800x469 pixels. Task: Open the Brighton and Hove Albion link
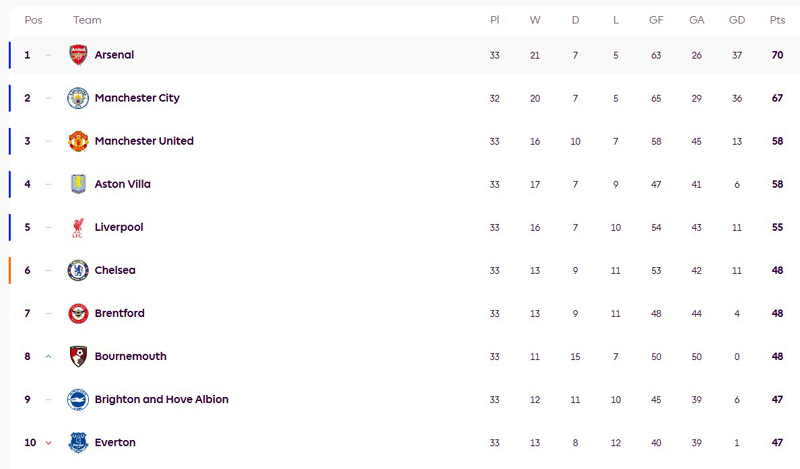point(161,399)
